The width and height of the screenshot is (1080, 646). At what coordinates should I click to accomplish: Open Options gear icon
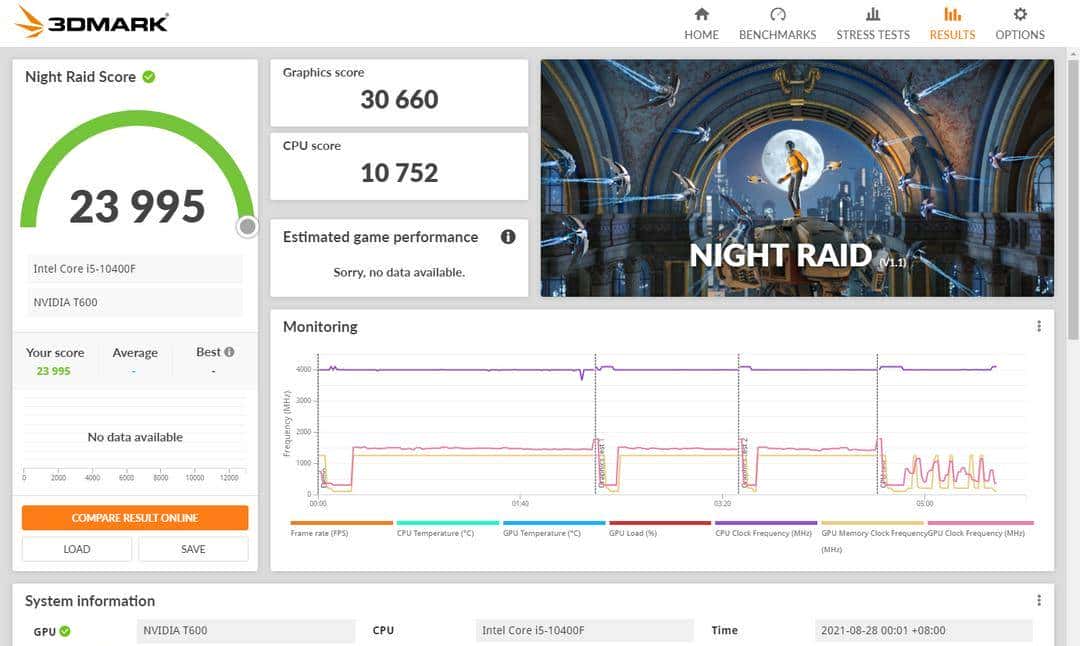click(1020, 14)
